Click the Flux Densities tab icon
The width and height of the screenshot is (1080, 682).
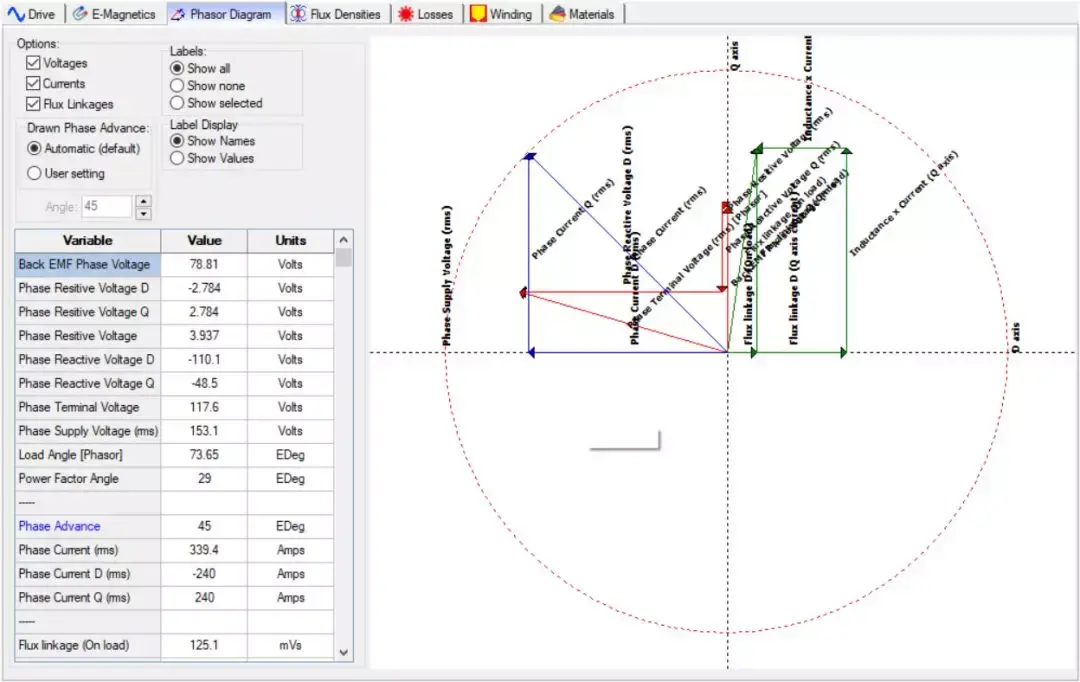298,14
